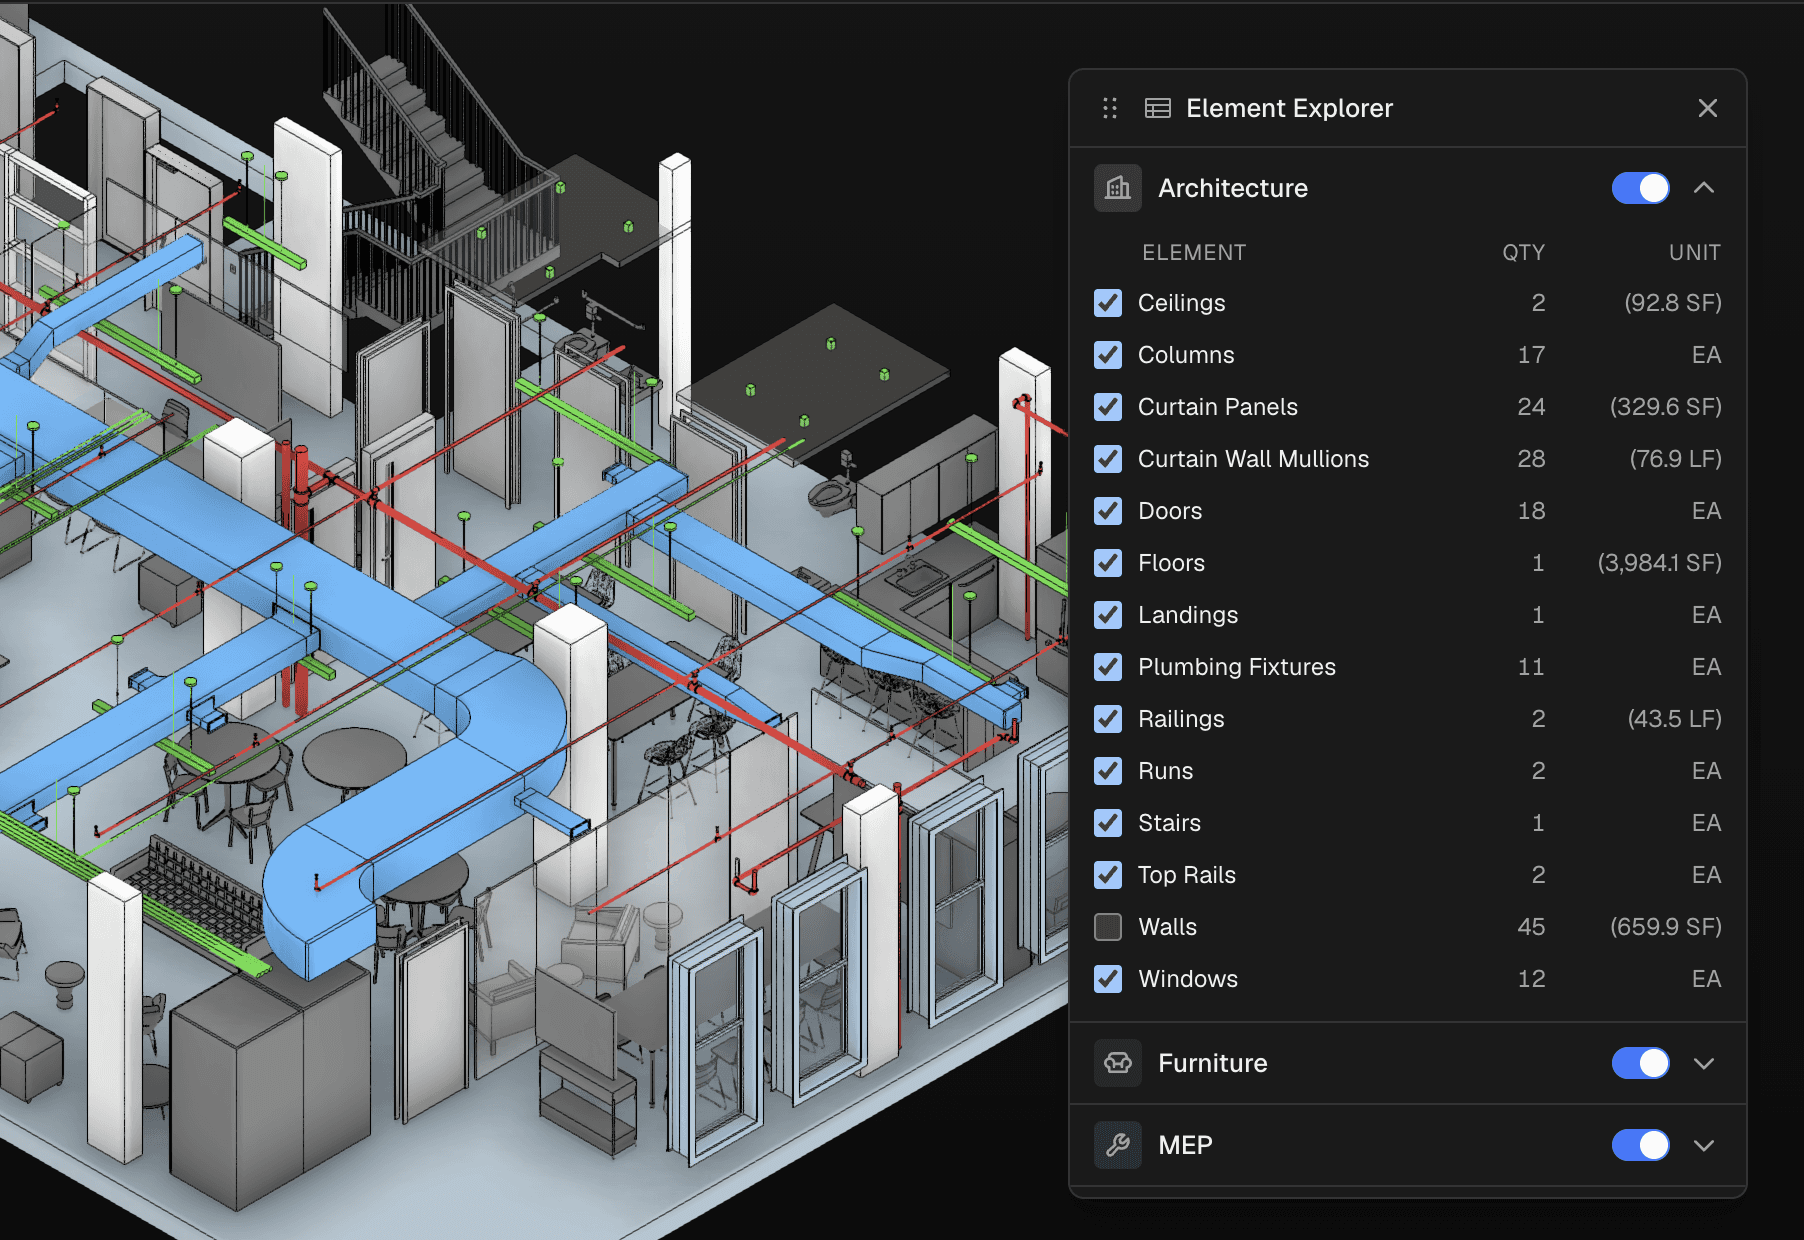The image size is (1804, 1240).
Task: Click the Architecture section title
Action: 1233,188
